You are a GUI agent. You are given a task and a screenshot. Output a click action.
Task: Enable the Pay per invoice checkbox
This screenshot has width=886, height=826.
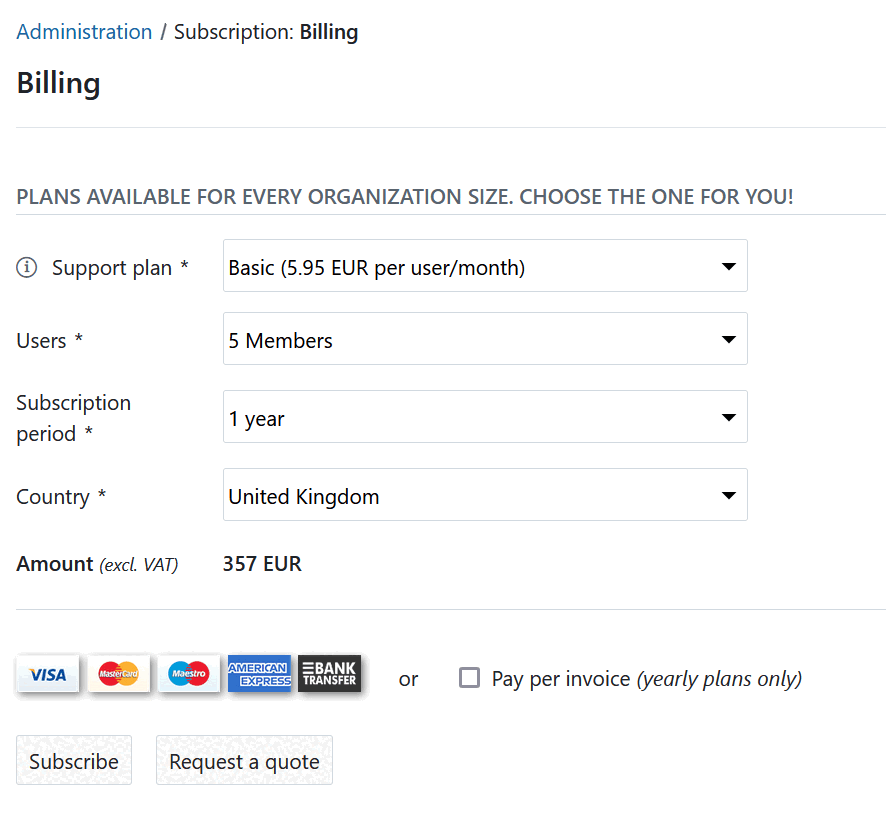469,678
